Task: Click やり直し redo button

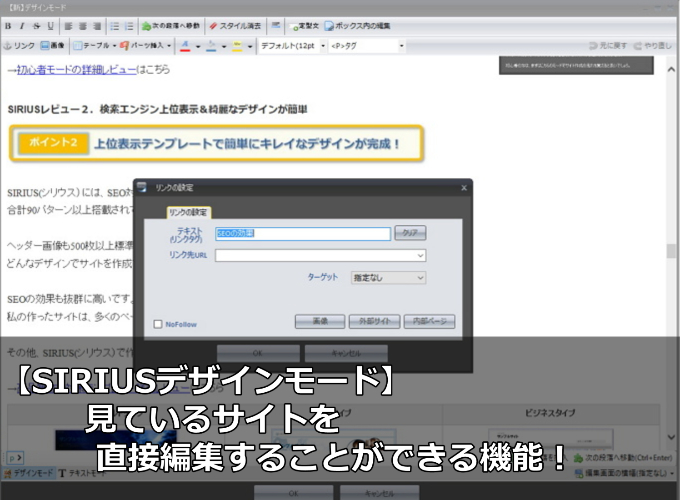Action: pyautogui.click(x=653, y=46)
